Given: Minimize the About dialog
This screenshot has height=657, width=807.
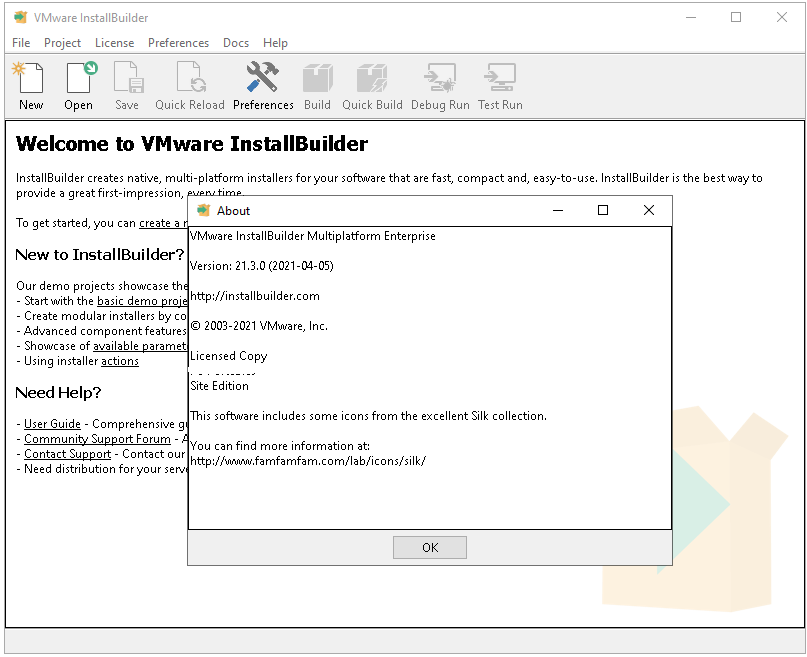Looking at the screenshot, I should [x=558, y=210].
